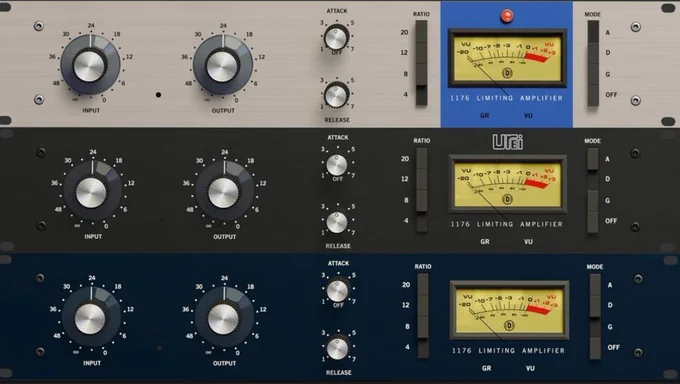Click the UREI logo on the black unit

pos(507,142)
